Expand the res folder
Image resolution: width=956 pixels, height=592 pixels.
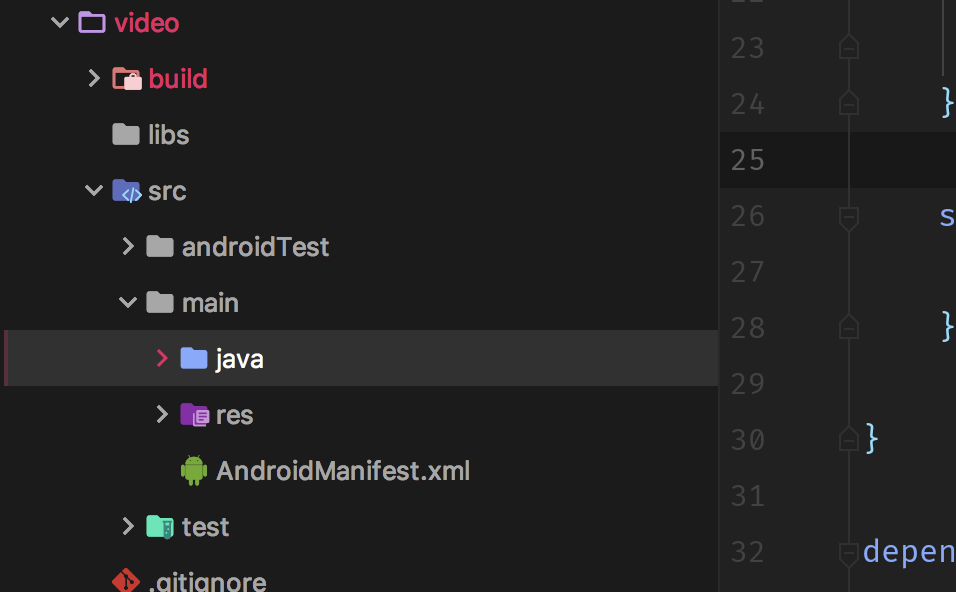(x=162, y=415)
